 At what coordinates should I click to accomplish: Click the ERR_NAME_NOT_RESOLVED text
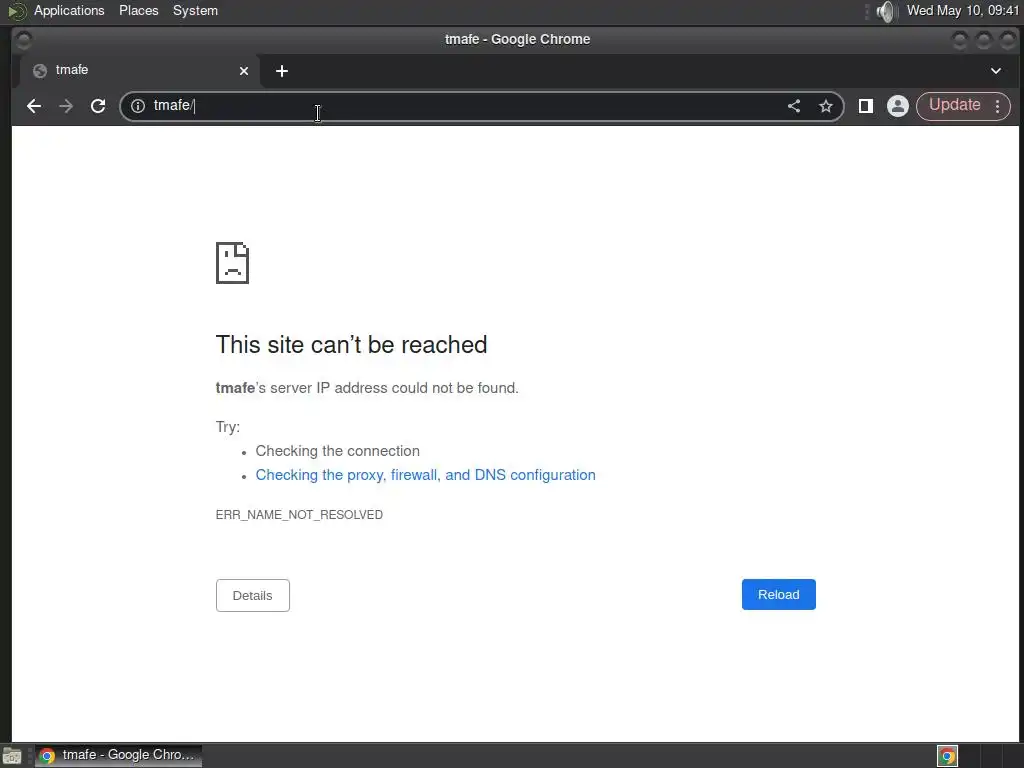(x=299, y=515)
